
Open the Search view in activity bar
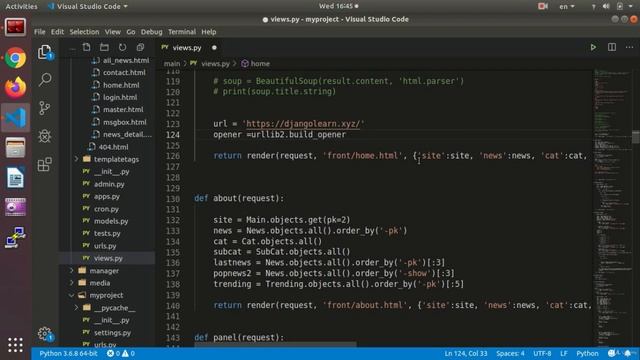pyautogui.click(x=45, y=80)
